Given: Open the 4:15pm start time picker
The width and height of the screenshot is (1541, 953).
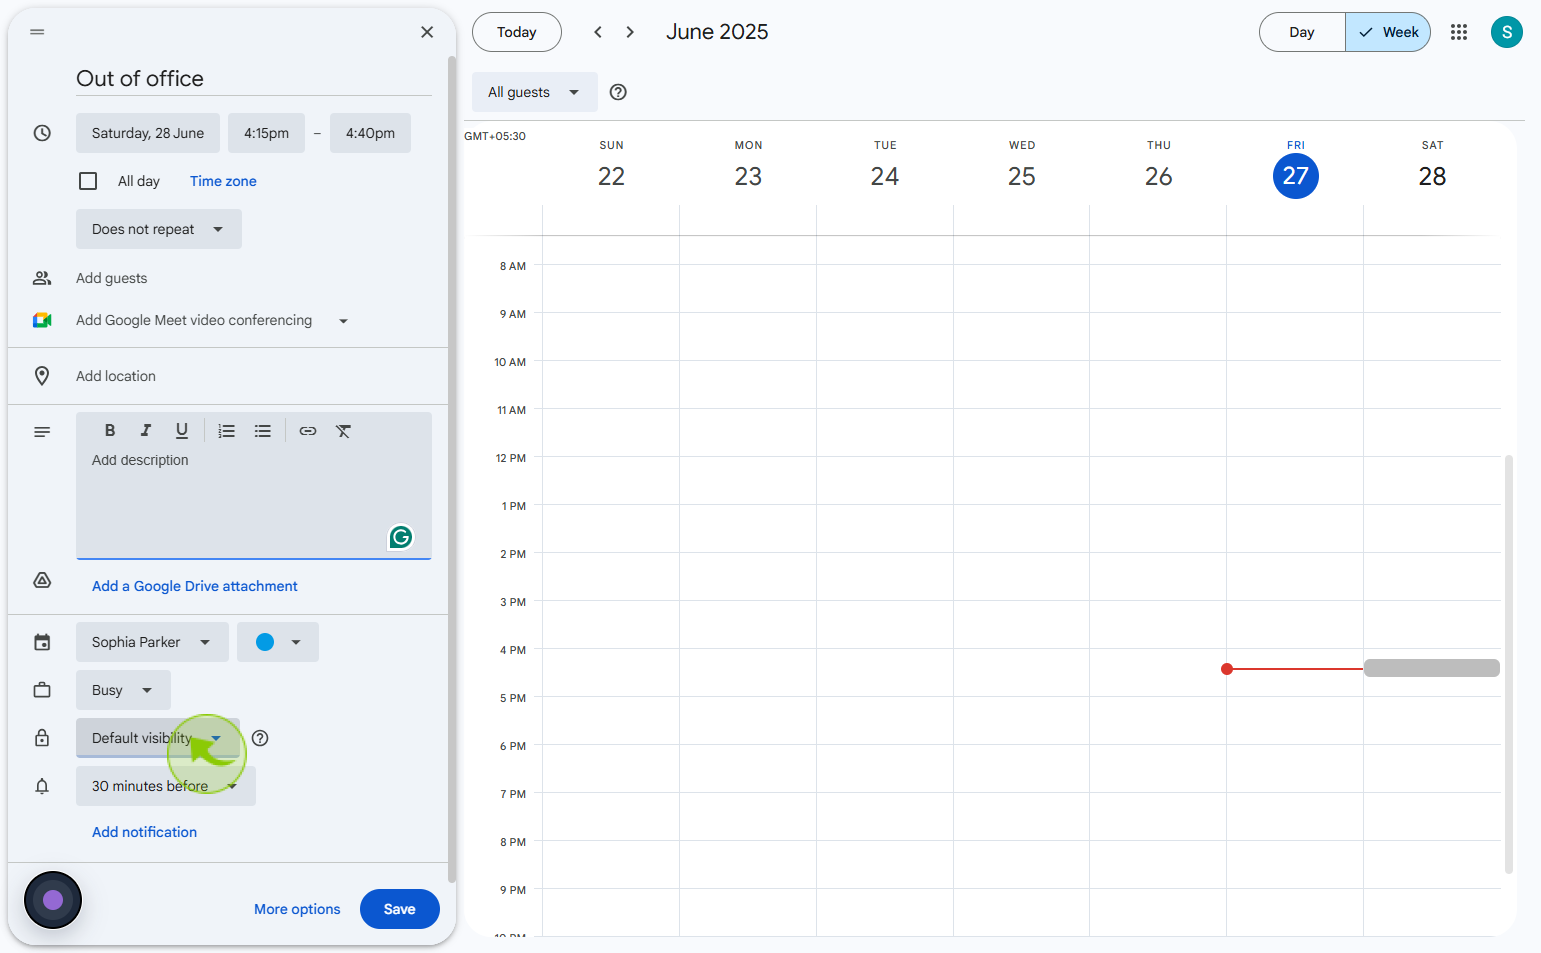Looking at the screenshot, I should coord(266,133).
